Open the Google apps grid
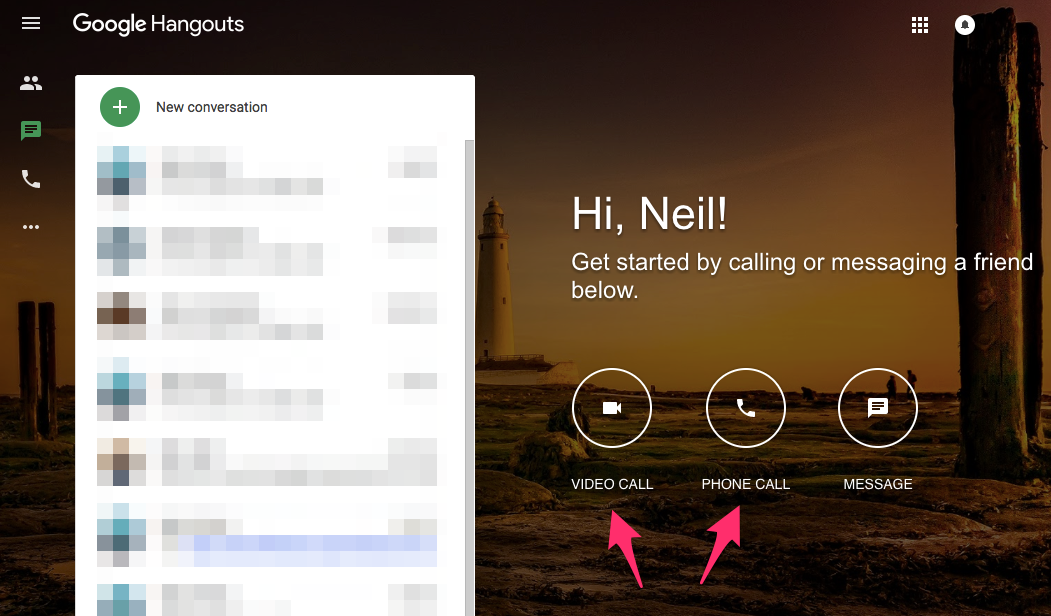This screenshot has width=1051, height=616. click(x=920, y=25)
